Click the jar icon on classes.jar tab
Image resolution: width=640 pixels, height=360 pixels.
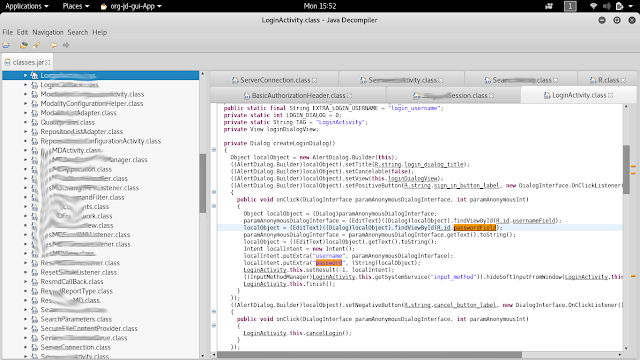7,62
